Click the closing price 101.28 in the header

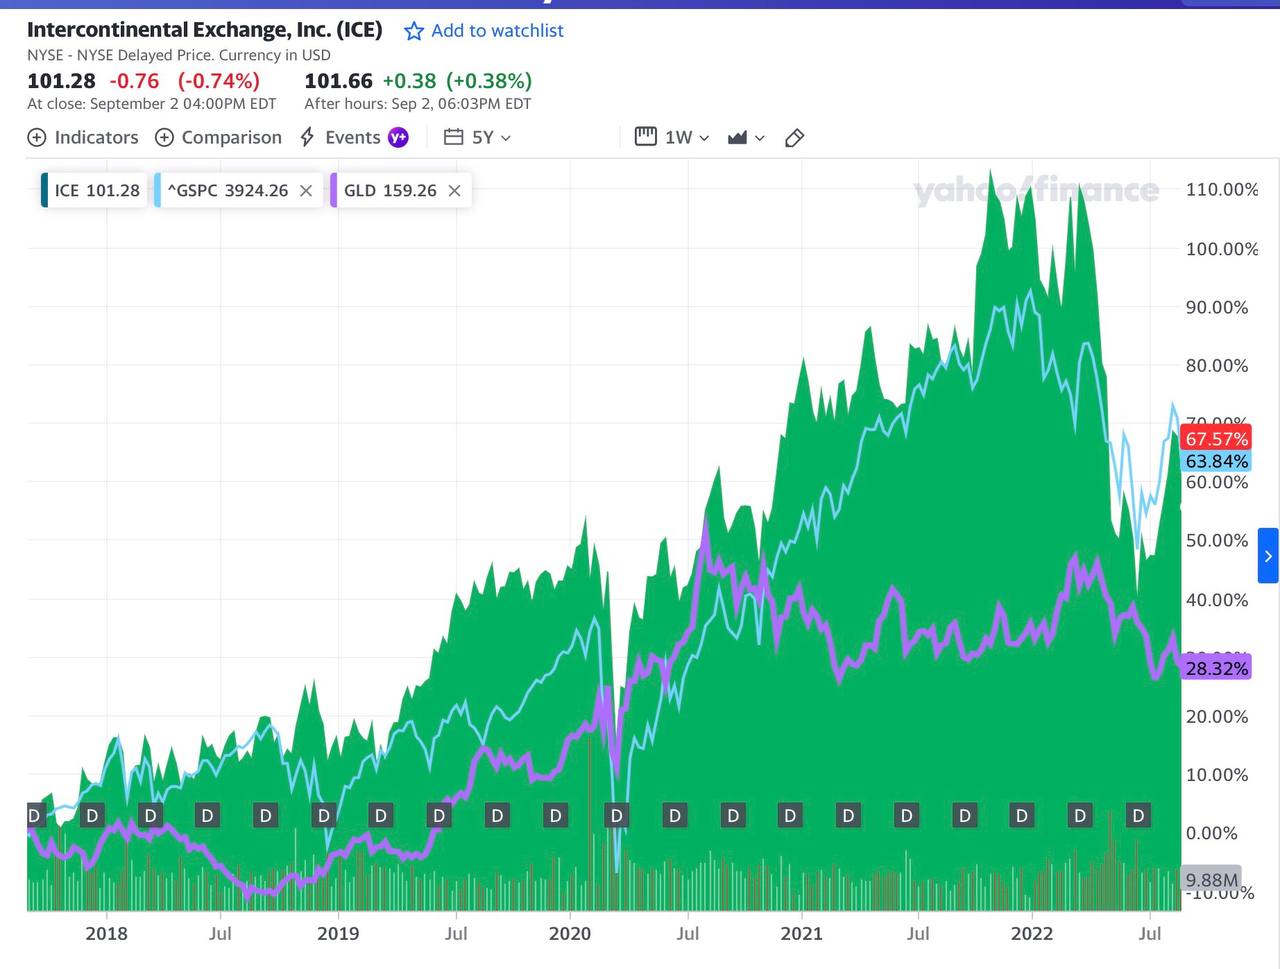point(61,81)
